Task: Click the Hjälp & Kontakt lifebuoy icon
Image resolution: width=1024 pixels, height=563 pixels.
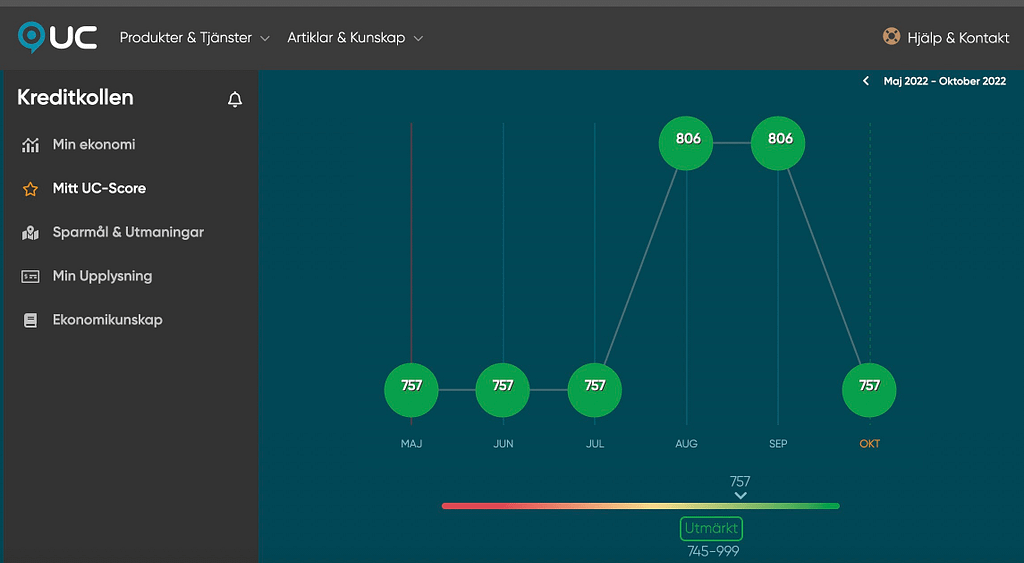Action: pyautogui.click(x=891, y=37)
